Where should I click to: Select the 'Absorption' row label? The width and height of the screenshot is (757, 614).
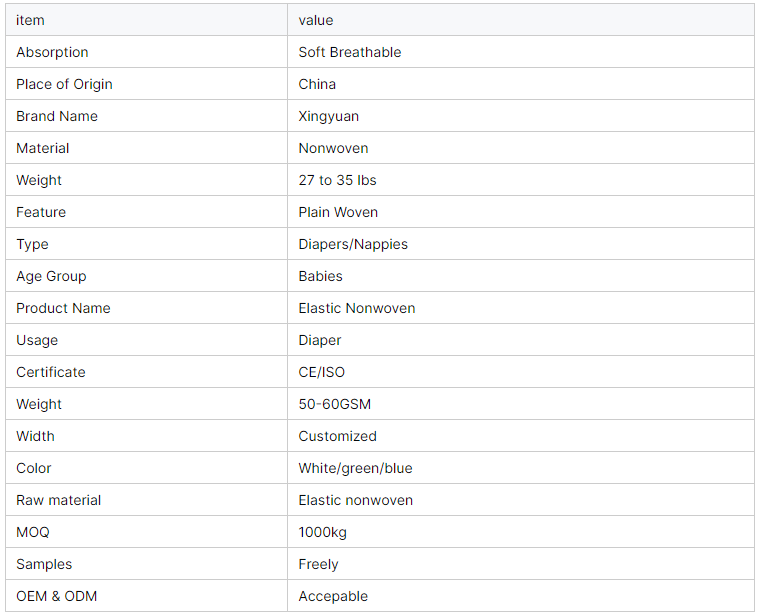52,52
